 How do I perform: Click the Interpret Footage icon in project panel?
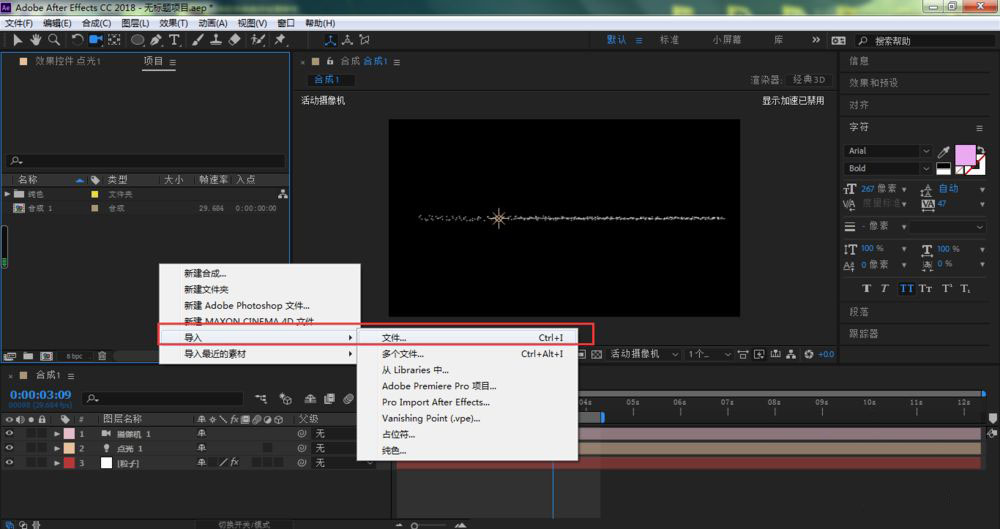pos(10,356)
